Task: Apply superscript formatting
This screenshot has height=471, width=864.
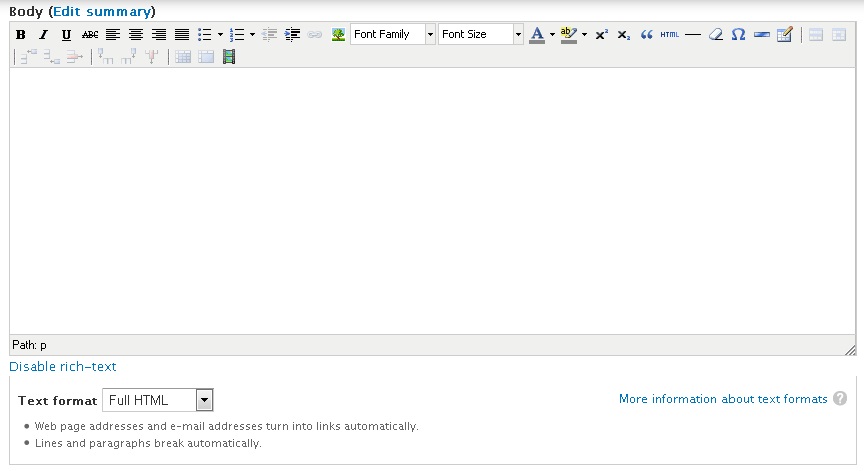Action: pos(601,35)
